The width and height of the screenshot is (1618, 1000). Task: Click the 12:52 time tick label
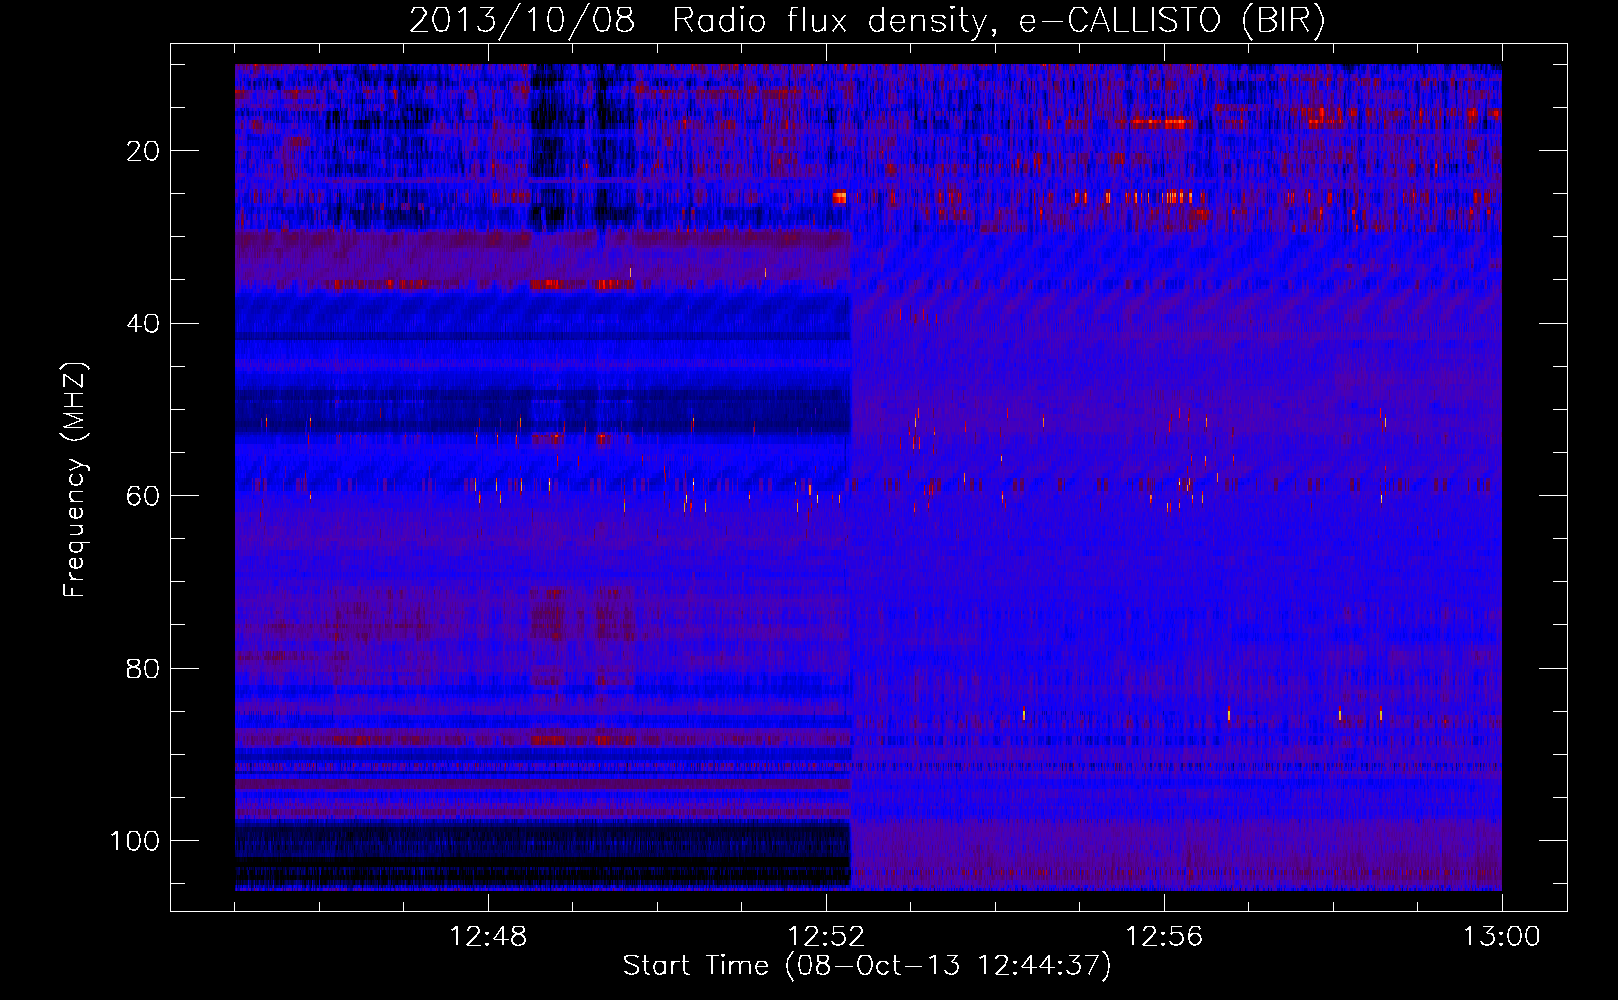tap(826, 937)
